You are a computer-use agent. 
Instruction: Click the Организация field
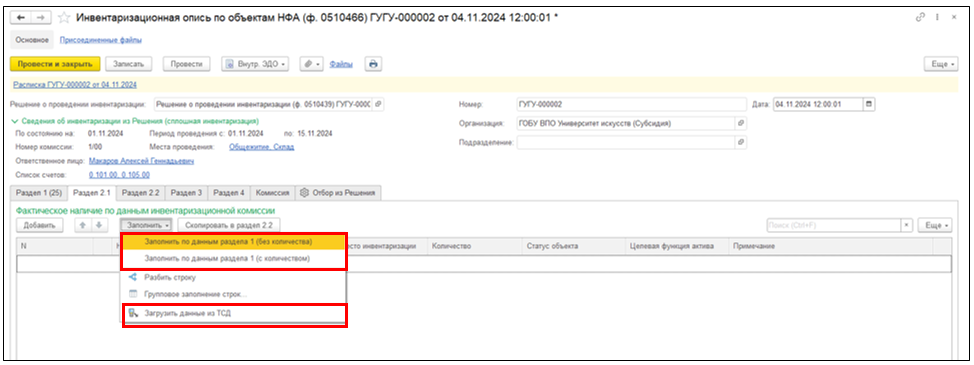[626, 123]
